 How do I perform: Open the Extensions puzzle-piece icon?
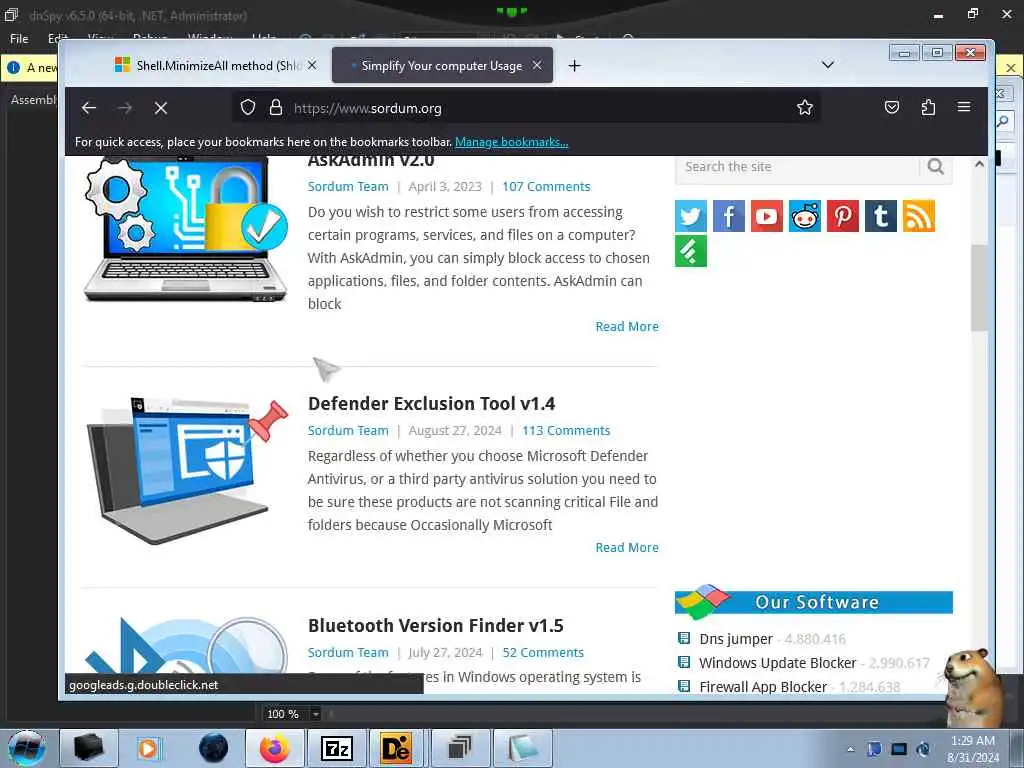tap(928, 107)
